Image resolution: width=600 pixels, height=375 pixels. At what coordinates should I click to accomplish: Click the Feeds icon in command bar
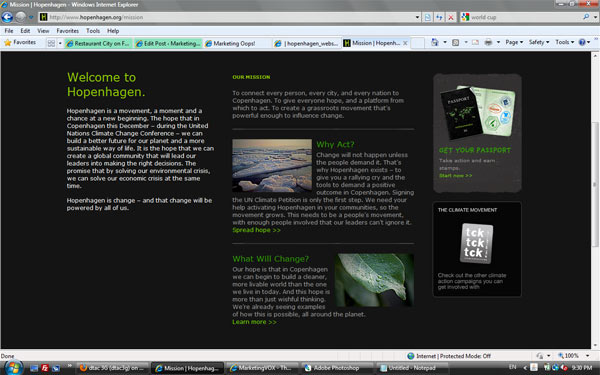tap(455, 42)
